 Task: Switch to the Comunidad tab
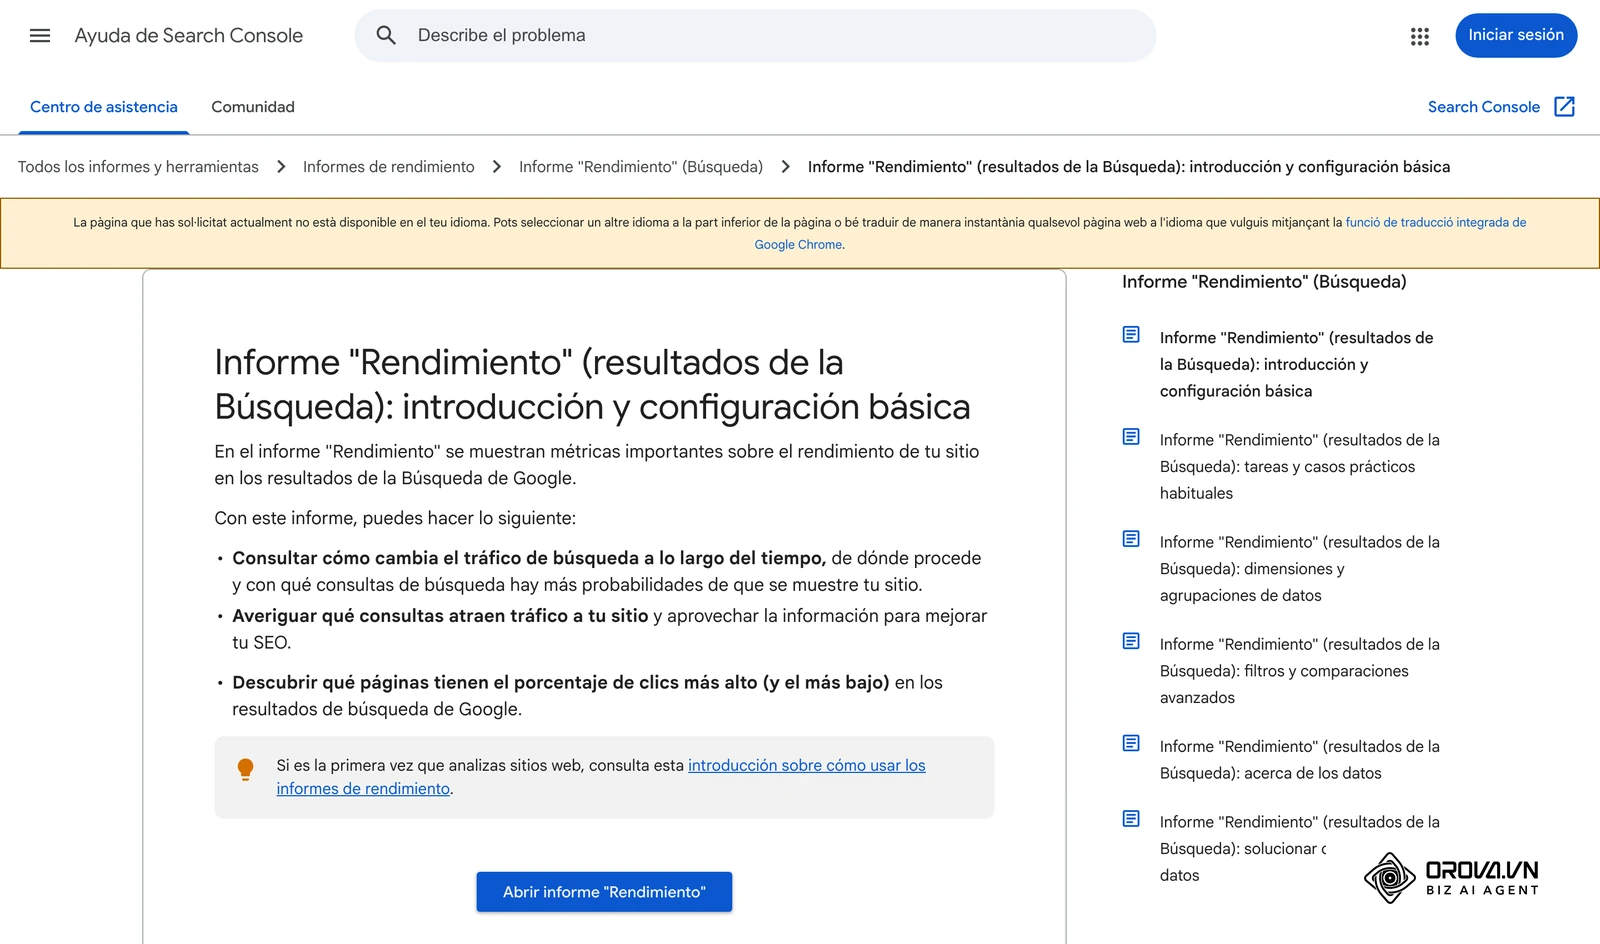(253, 107)
